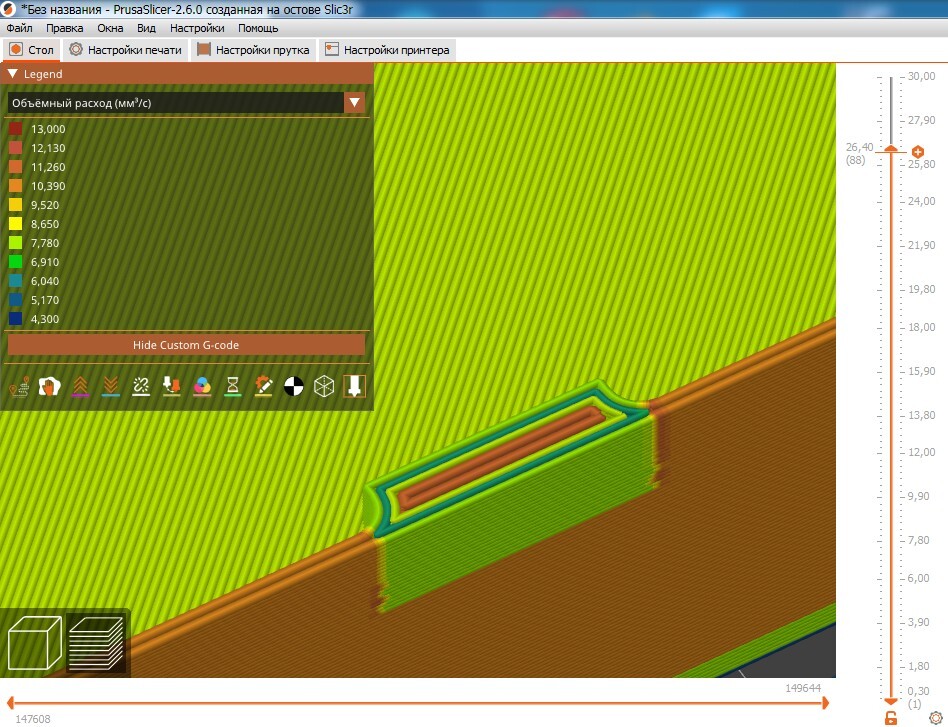Viewport: 948px width, 727px height.
Task: Toggle print pauses hourglass icon
Action: coord(232,386)
